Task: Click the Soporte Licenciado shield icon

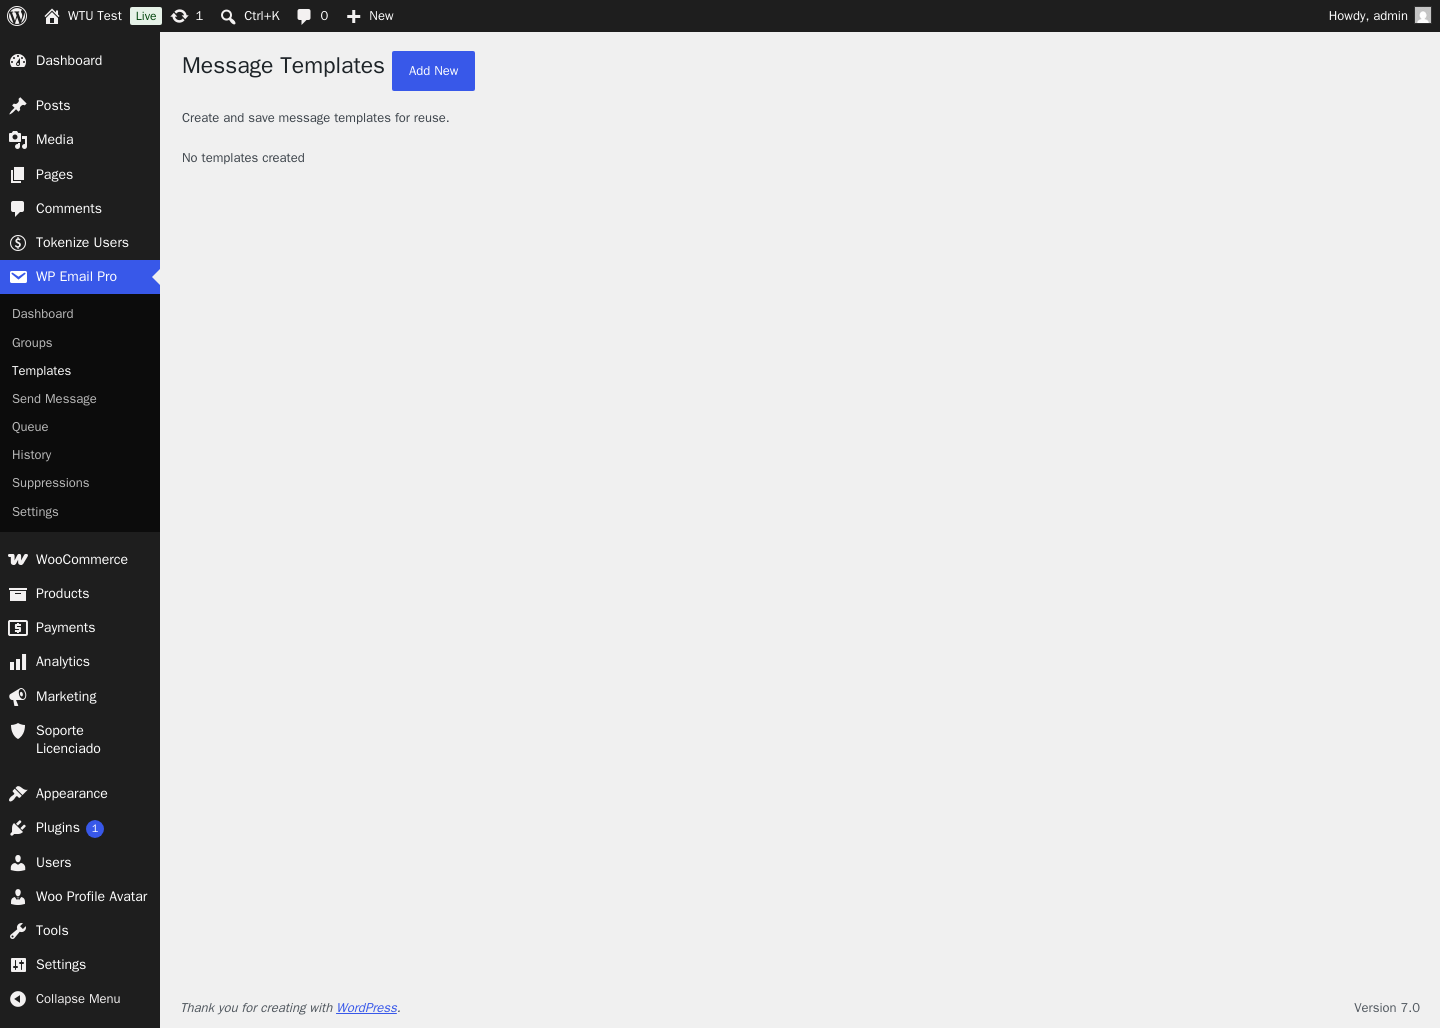Action: pos(18,731)
